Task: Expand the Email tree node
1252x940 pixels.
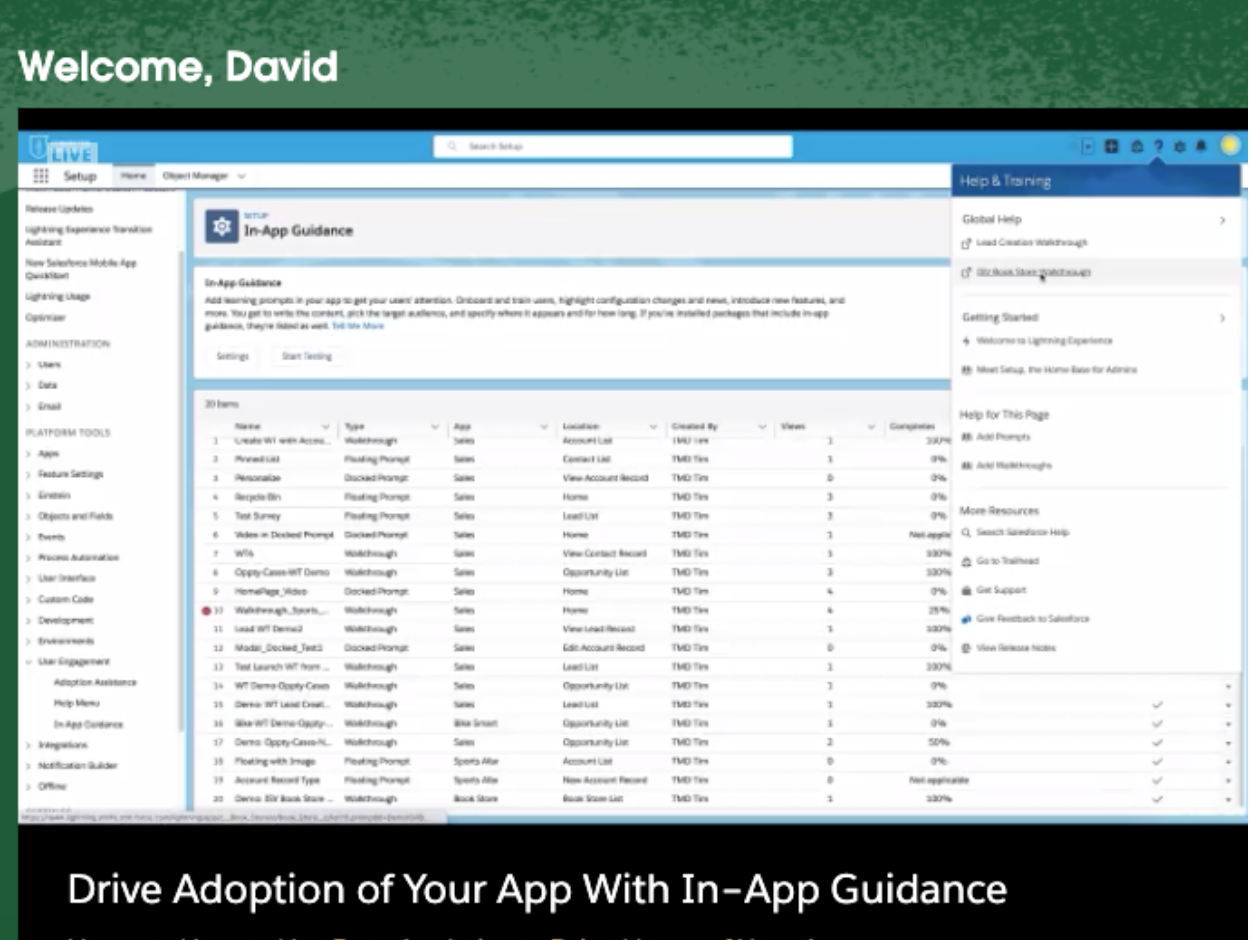Action: [29, 407]
